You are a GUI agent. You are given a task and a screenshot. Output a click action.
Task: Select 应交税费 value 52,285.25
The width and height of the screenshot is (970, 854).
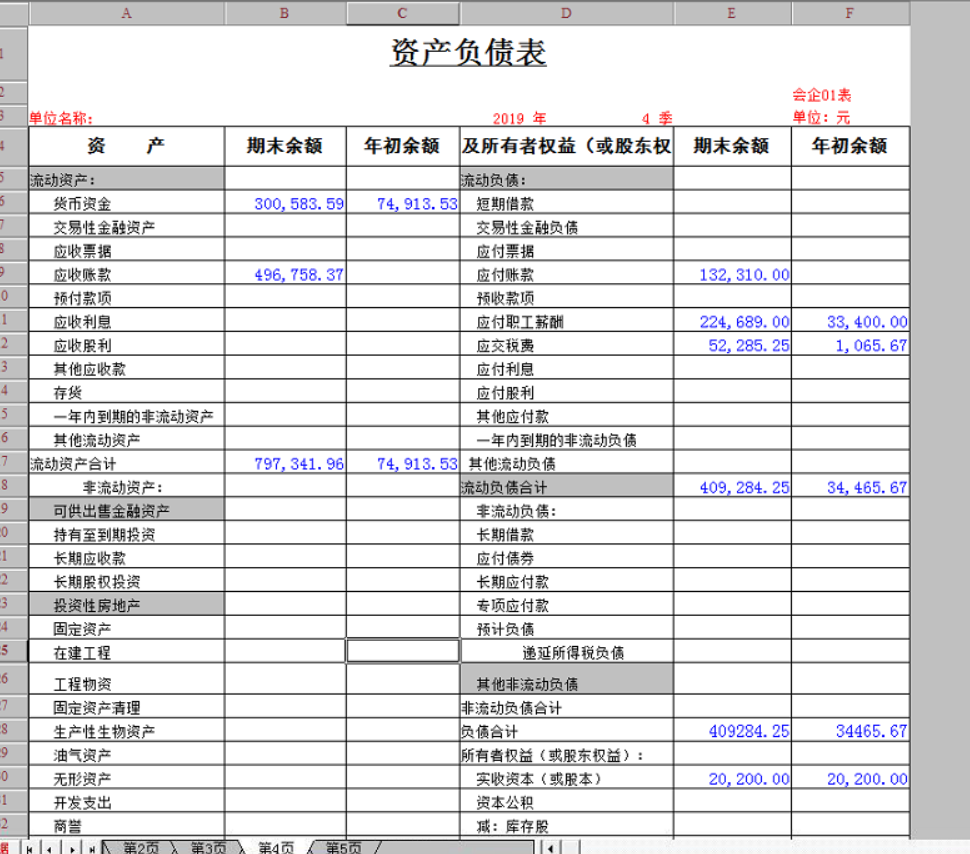pos(732,345)
